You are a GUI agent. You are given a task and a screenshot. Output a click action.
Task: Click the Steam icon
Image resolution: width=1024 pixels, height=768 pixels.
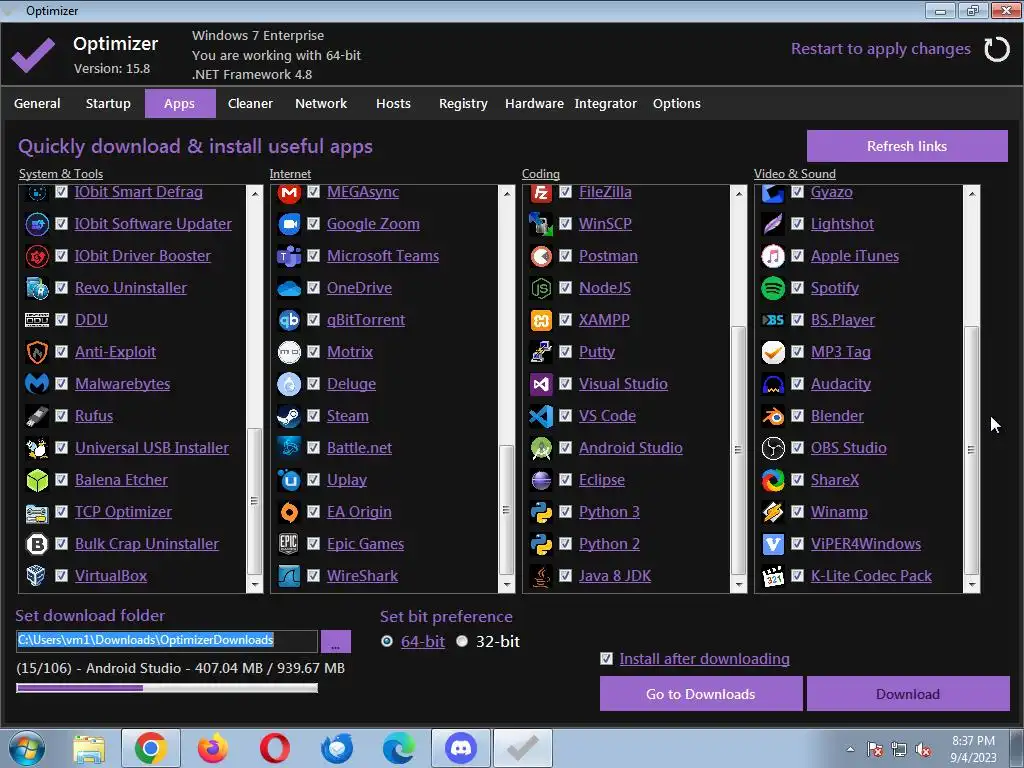tap(289, 415)
